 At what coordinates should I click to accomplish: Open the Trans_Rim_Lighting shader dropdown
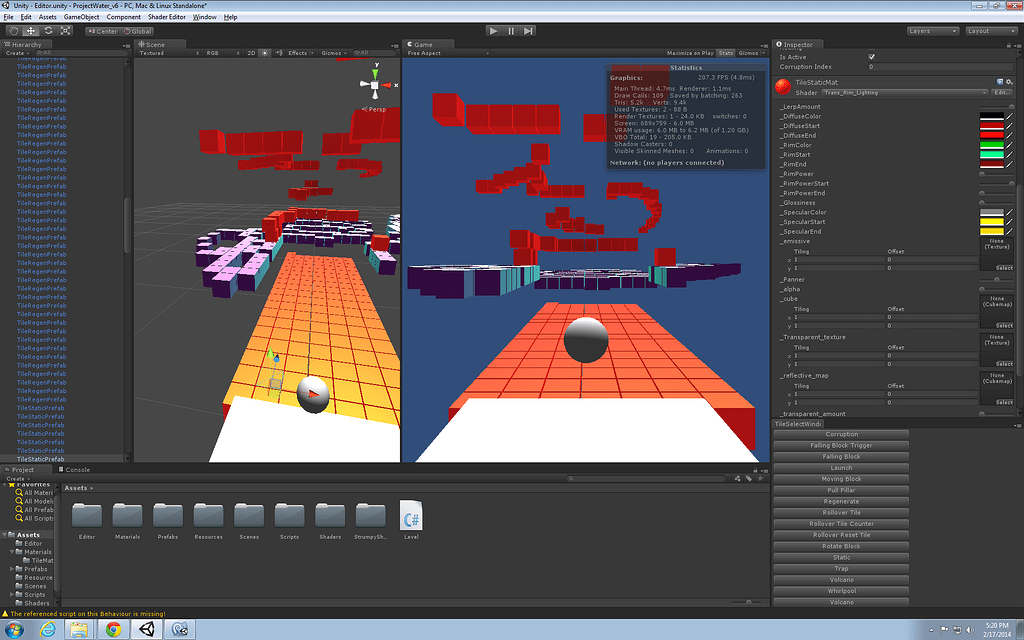coord(900,92)
